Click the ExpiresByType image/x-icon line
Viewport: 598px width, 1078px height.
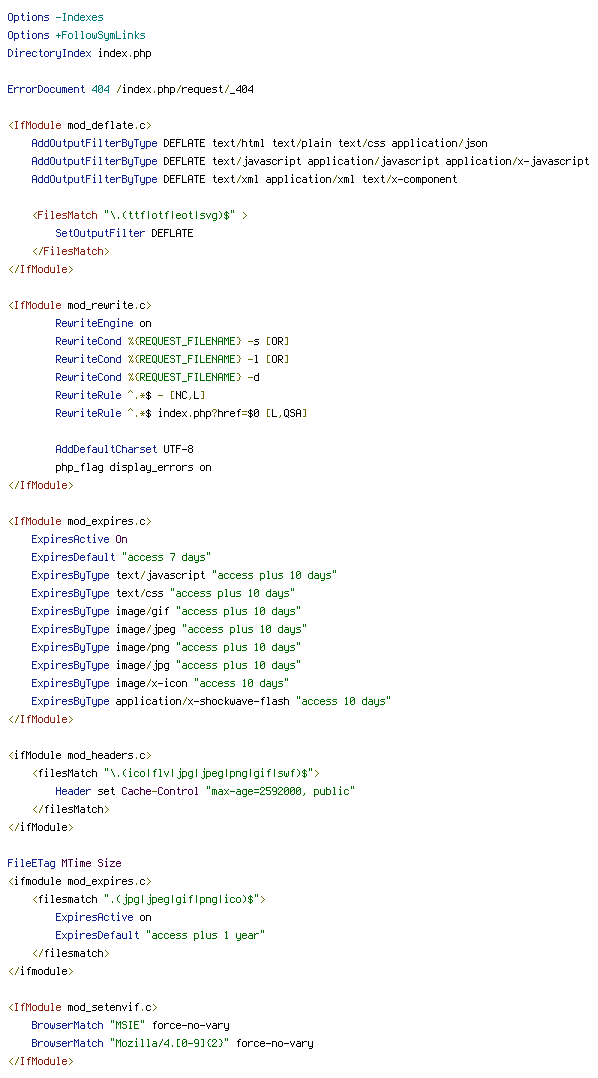pos(160,683)
